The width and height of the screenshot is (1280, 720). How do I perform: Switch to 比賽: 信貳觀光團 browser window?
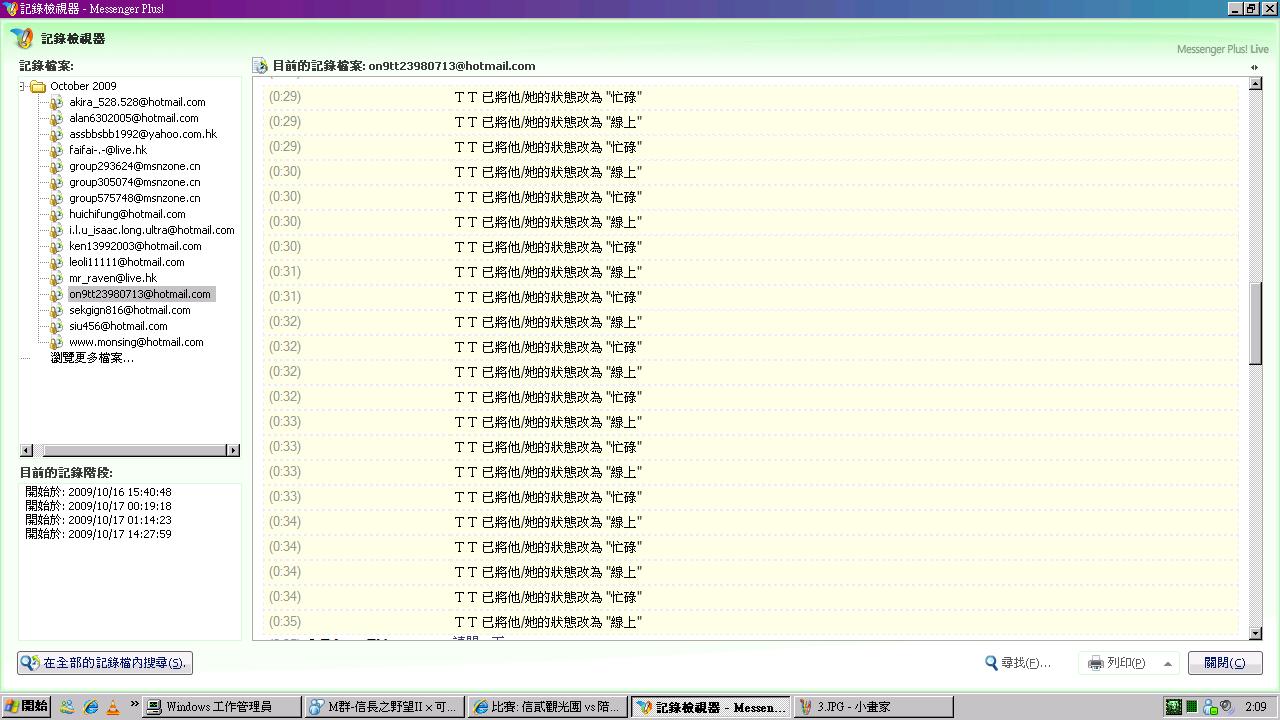548,707
